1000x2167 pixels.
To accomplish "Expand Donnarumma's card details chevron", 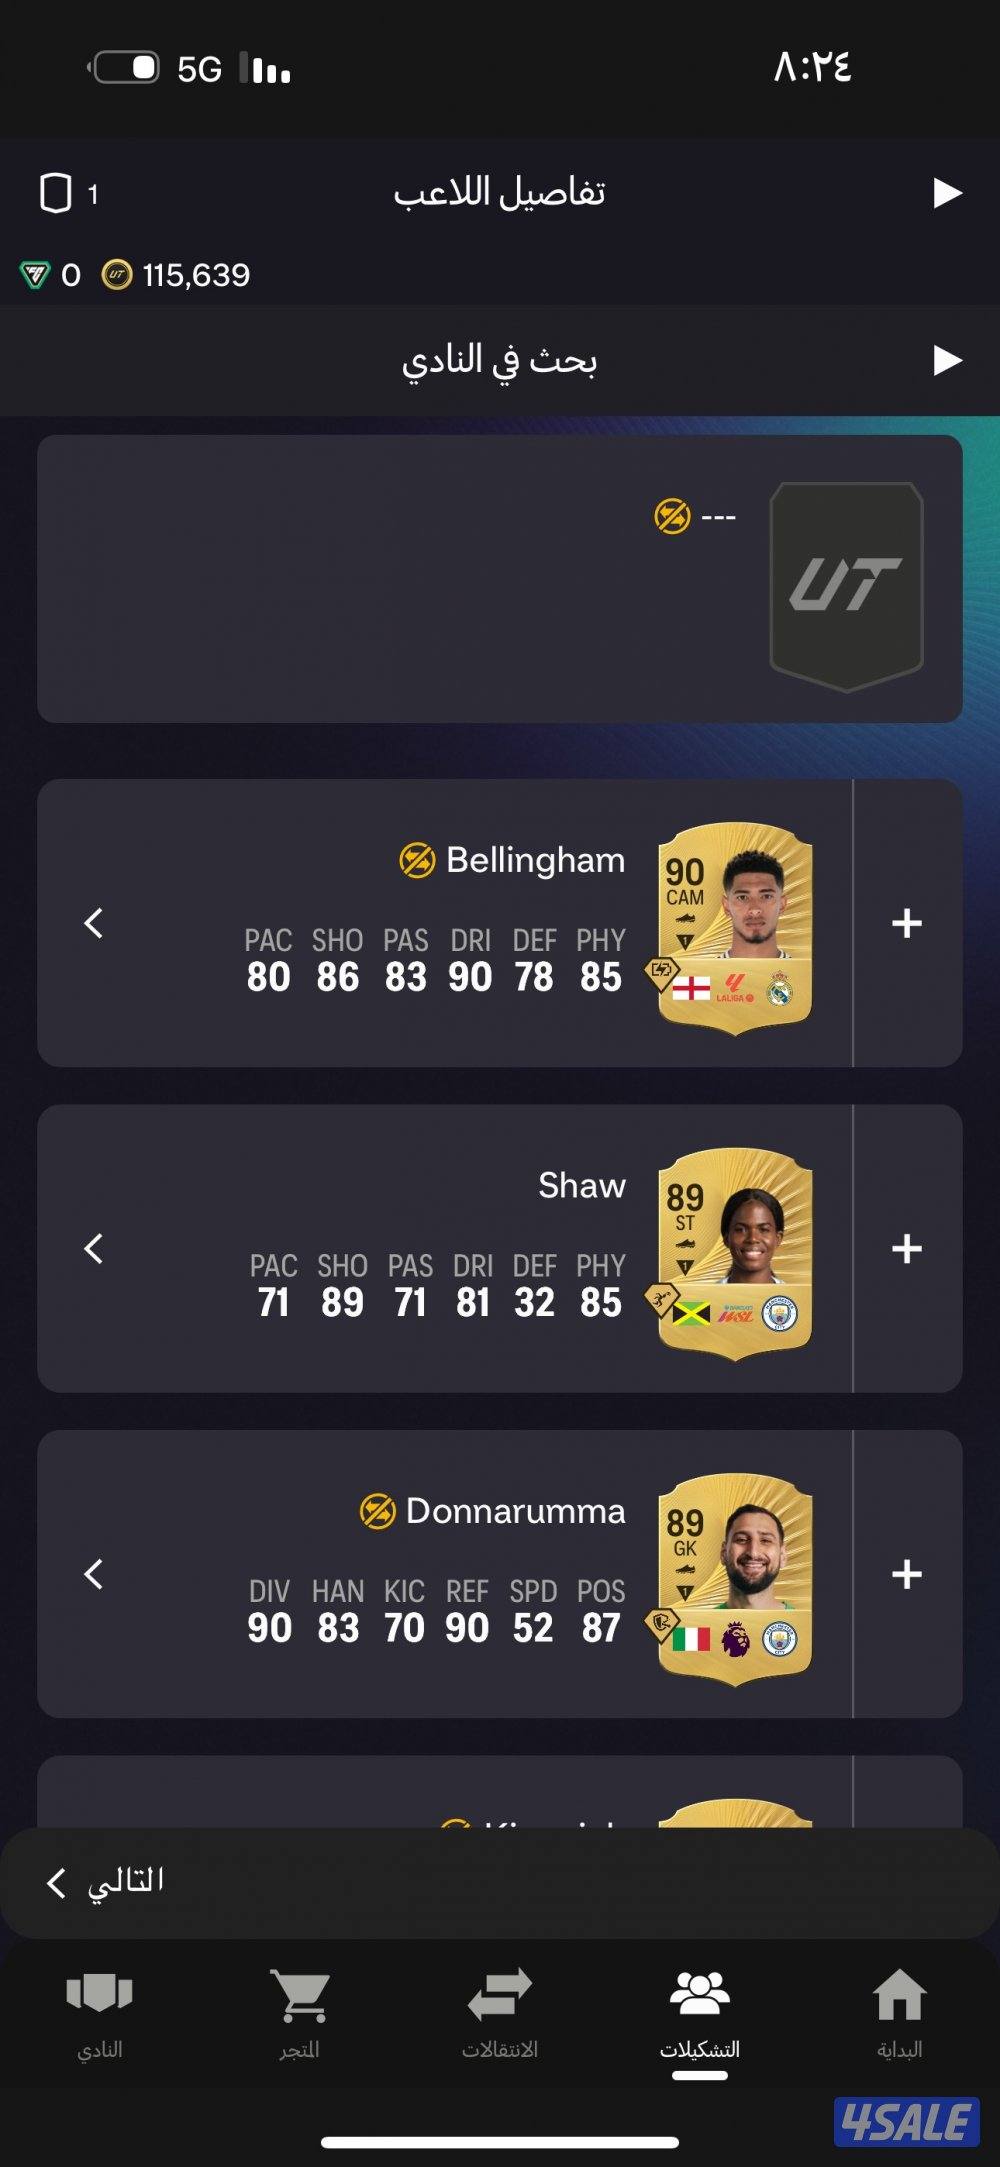I will click(94, 1574).
